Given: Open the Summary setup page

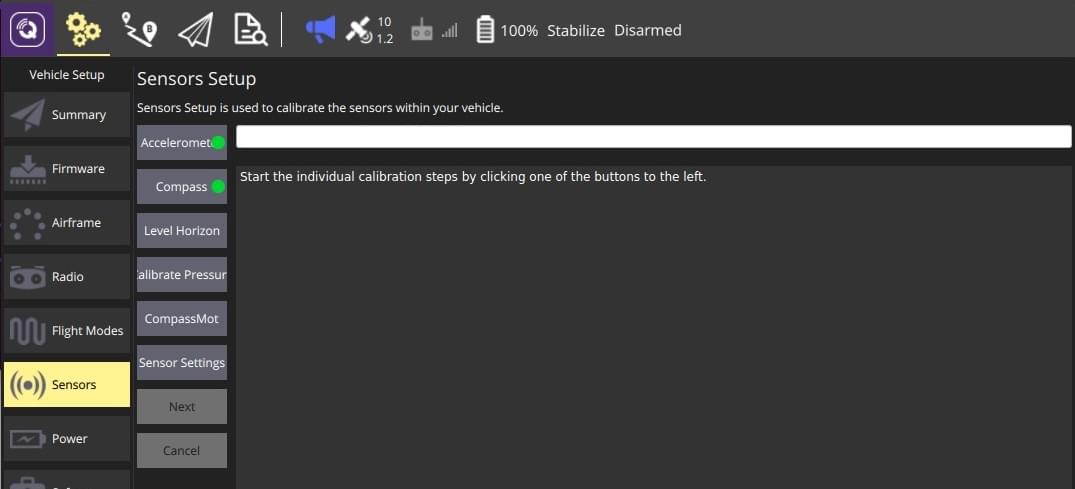Looking at the screenshot, I should tap(67, 115).
